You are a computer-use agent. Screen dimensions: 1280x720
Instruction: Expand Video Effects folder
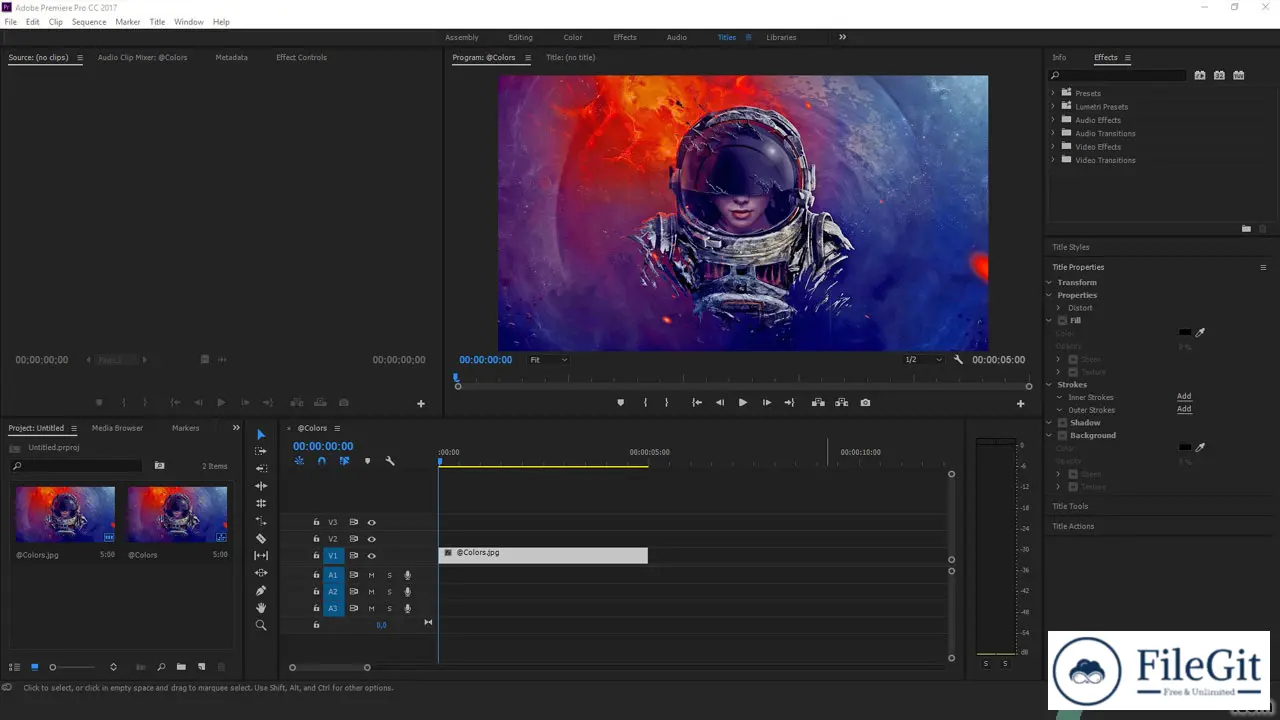pyautogui.click(x=1053, y=147)
